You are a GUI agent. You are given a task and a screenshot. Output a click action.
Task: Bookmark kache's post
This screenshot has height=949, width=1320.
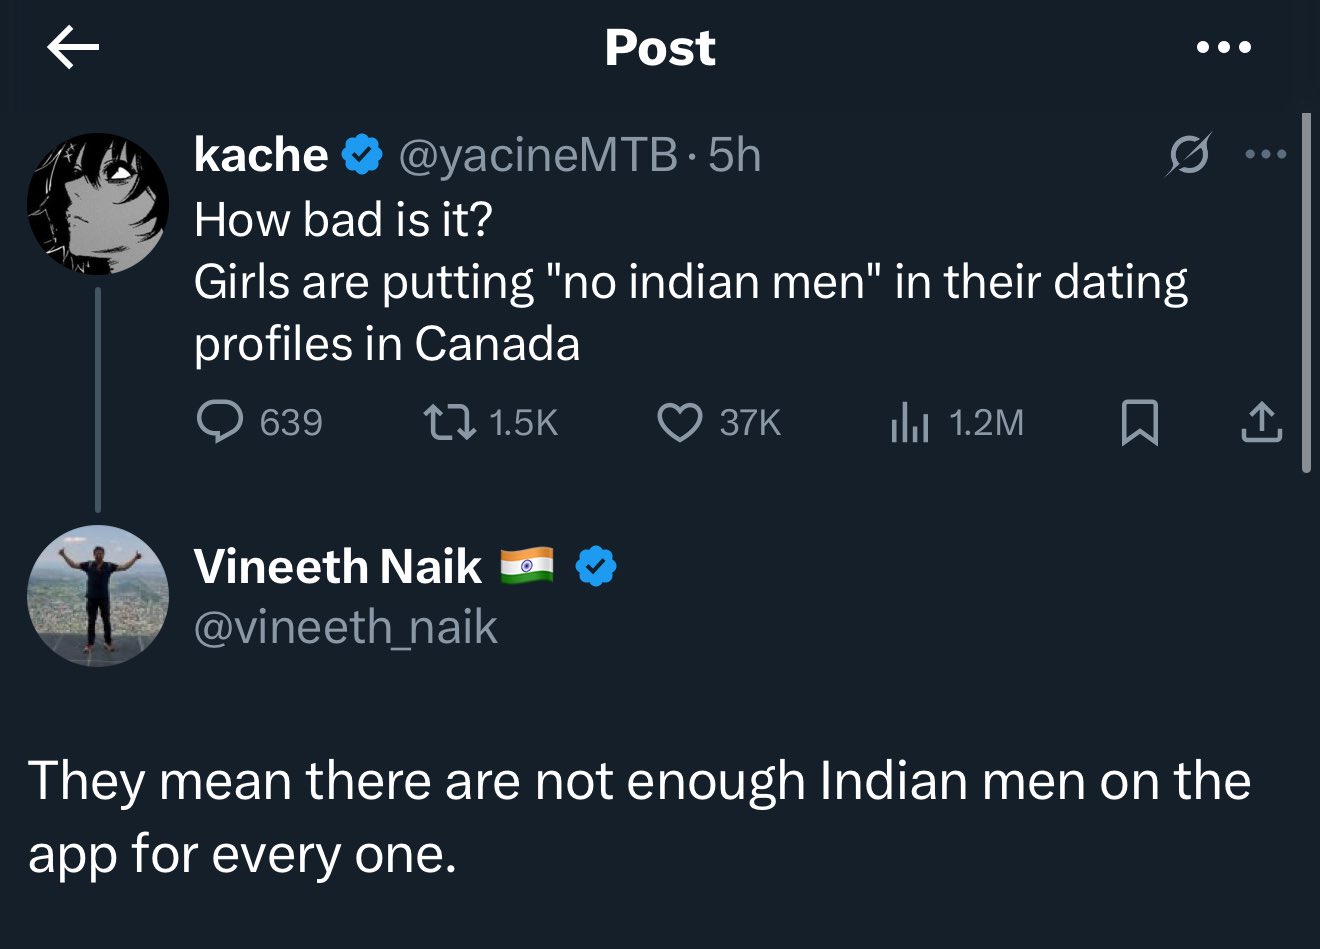pos(1140,422)
